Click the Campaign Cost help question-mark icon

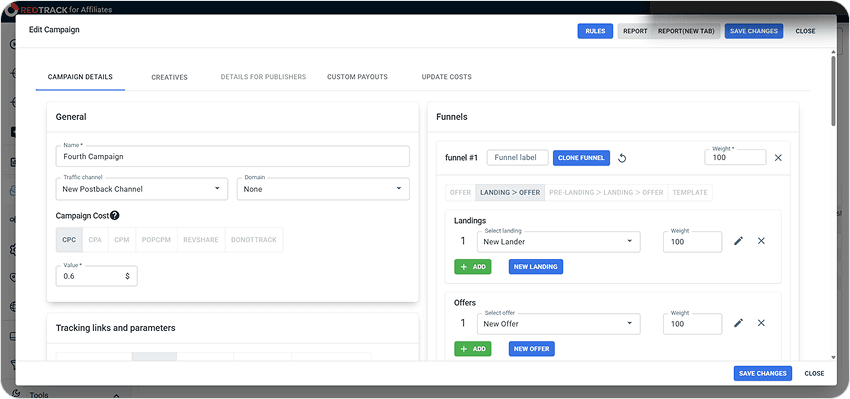pyautogui.click(x=114, y=216)
